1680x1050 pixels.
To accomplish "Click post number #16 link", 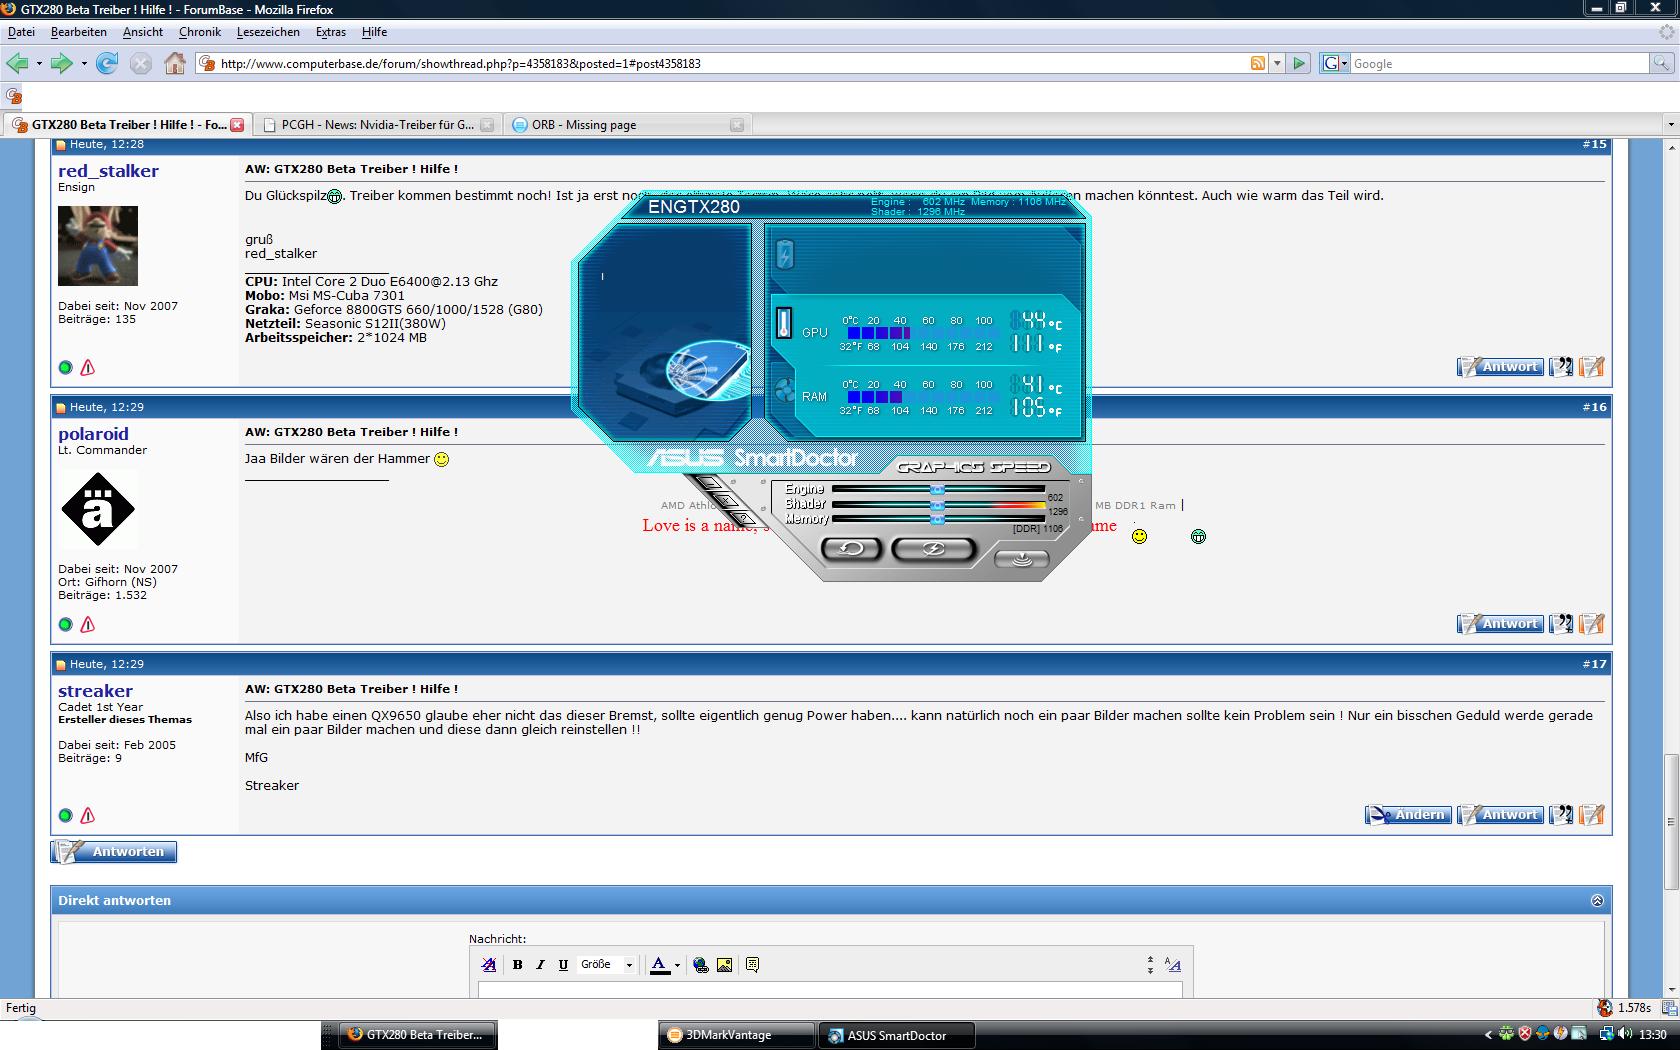I will pos(1595,407).
